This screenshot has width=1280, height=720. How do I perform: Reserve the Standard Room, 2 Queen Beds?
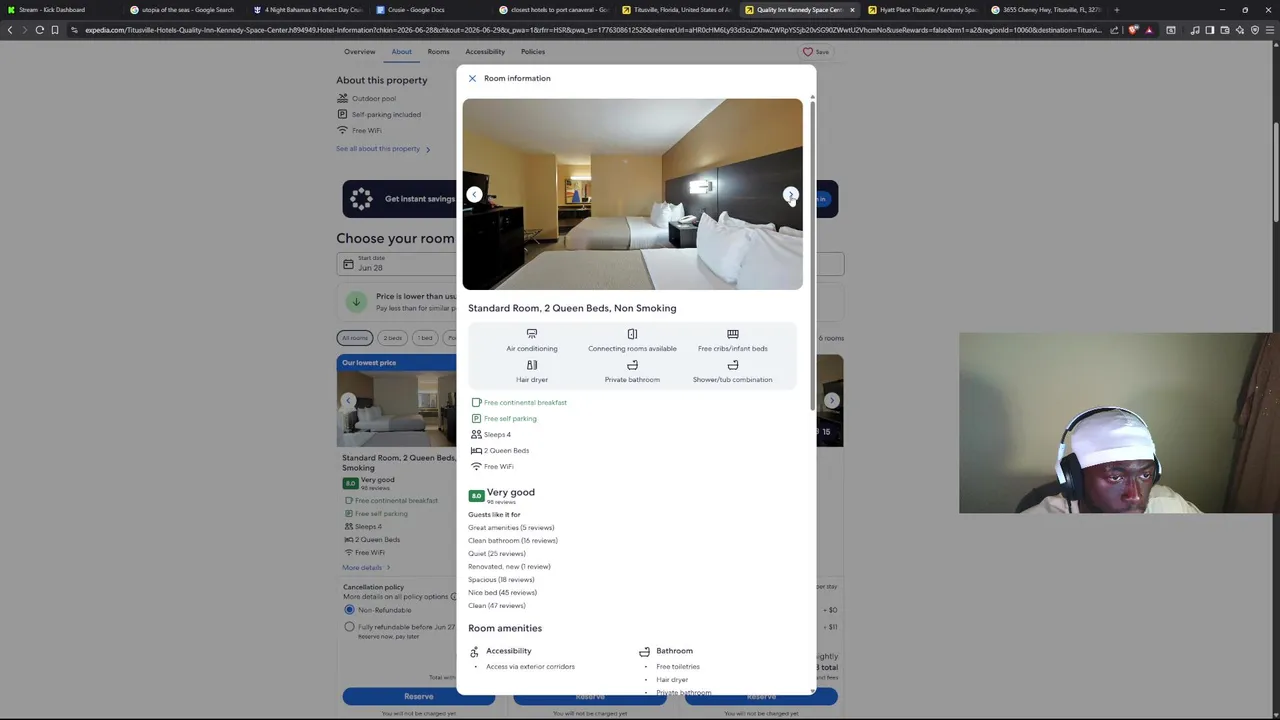[x=419, y=696]
